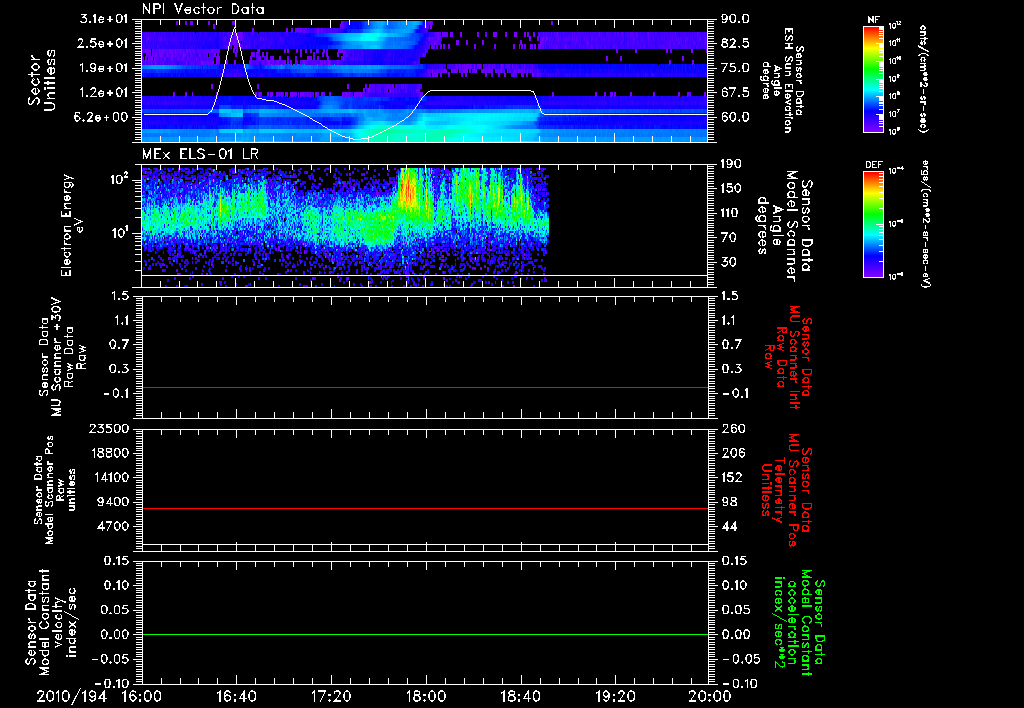Click the 18:00 time axis label
The width and height of the screenshot is (1024, 708).
tap(426, 696)
